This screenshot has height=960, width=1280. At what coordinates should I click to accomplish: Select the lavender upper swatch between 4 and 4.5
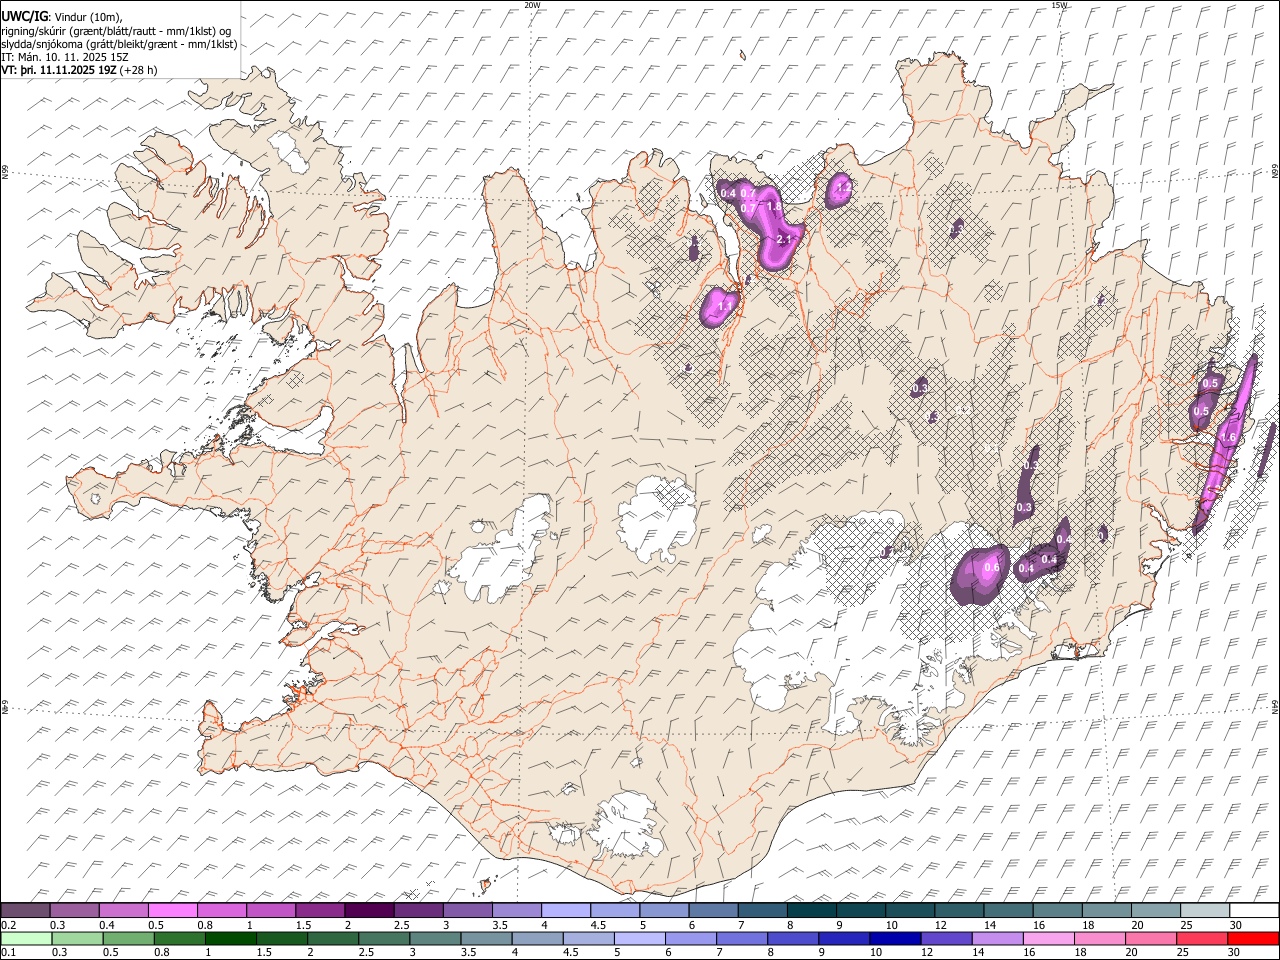point(565,910)
